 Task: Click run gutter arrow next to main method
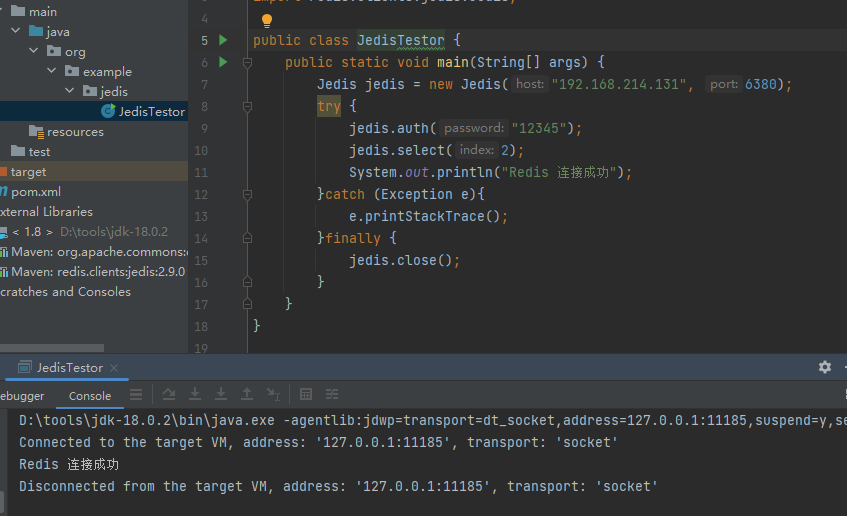[224, 62]
